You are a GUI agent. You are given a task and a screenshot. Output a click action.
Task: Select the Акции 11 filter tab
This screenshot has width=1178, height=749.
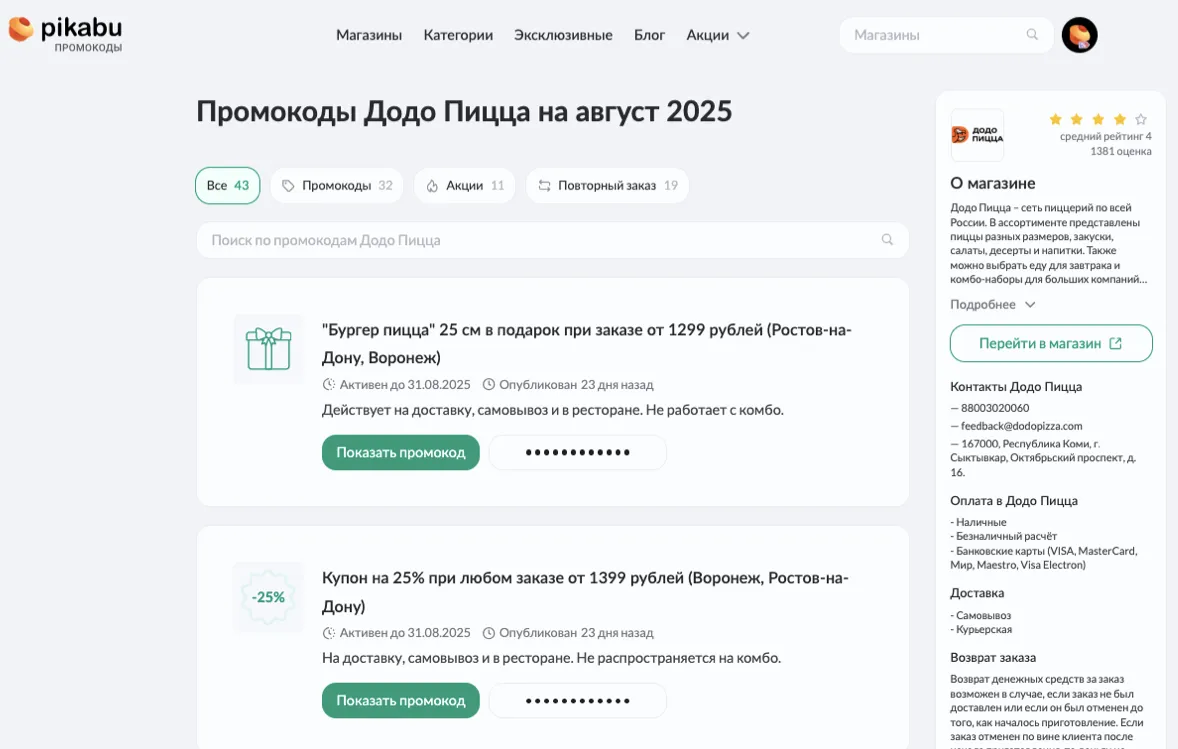coord(465,186)
